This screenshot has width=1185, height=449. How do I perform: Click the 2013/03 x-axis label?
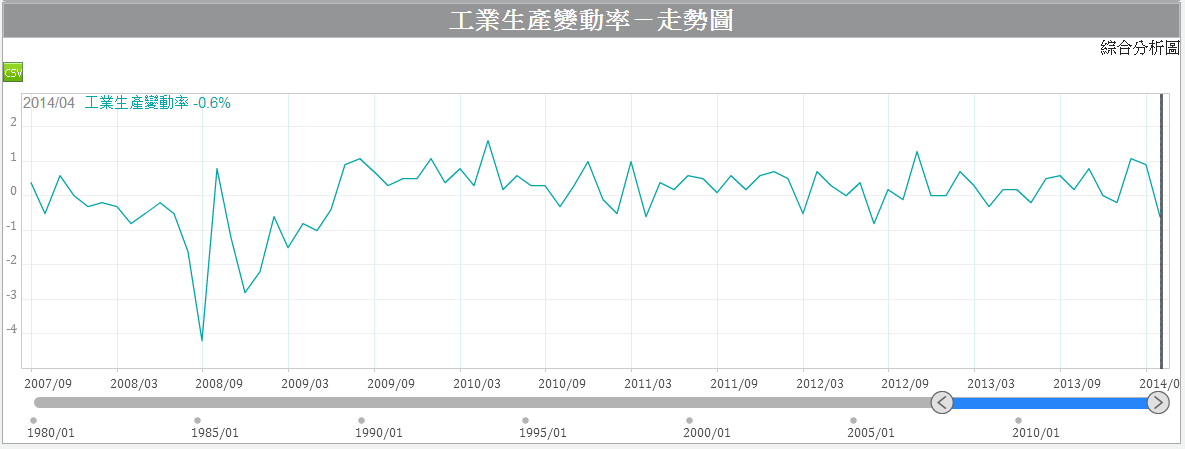992,382
